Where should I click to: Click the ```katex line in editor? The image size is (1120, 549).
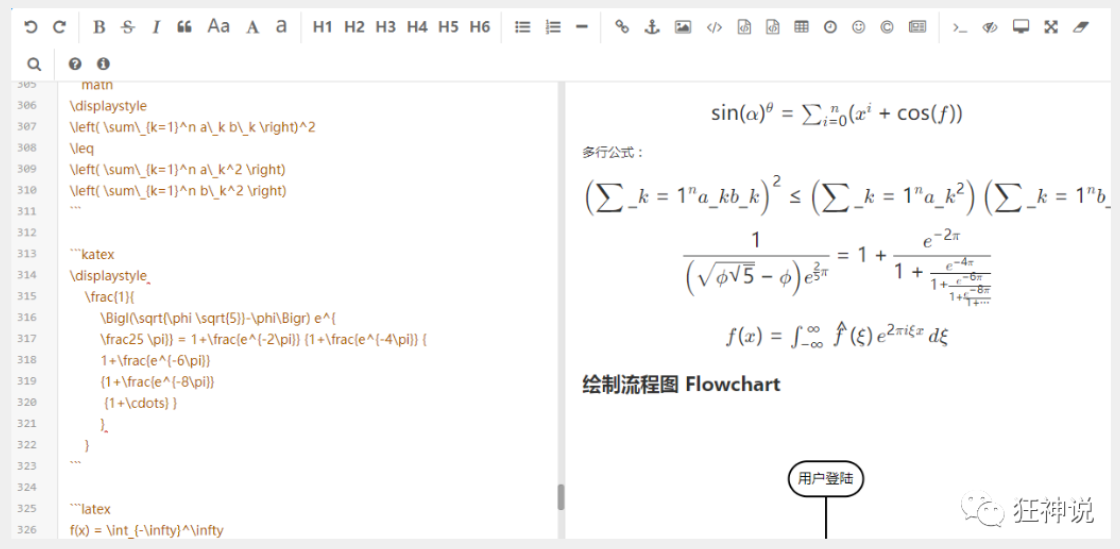tap(91, 254)
